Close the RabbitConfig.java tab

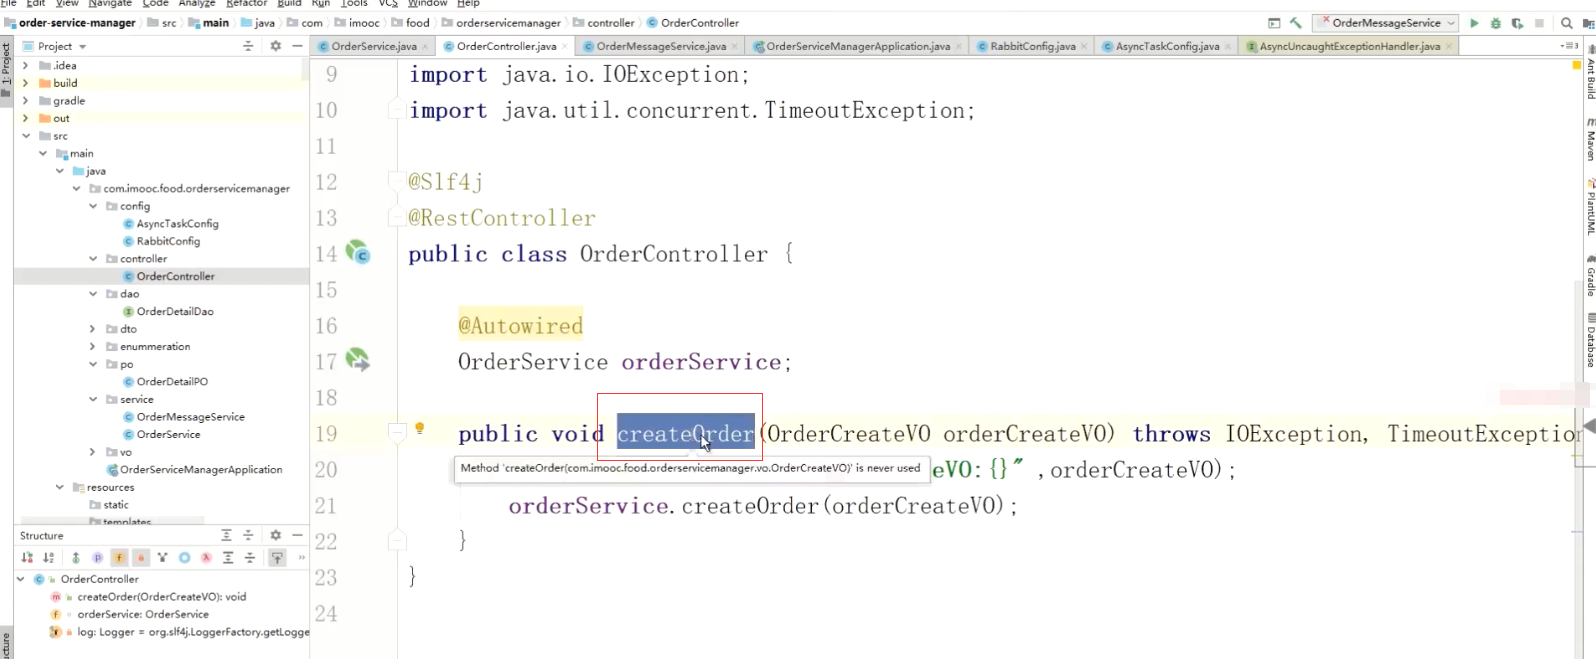click(1084, 46)
